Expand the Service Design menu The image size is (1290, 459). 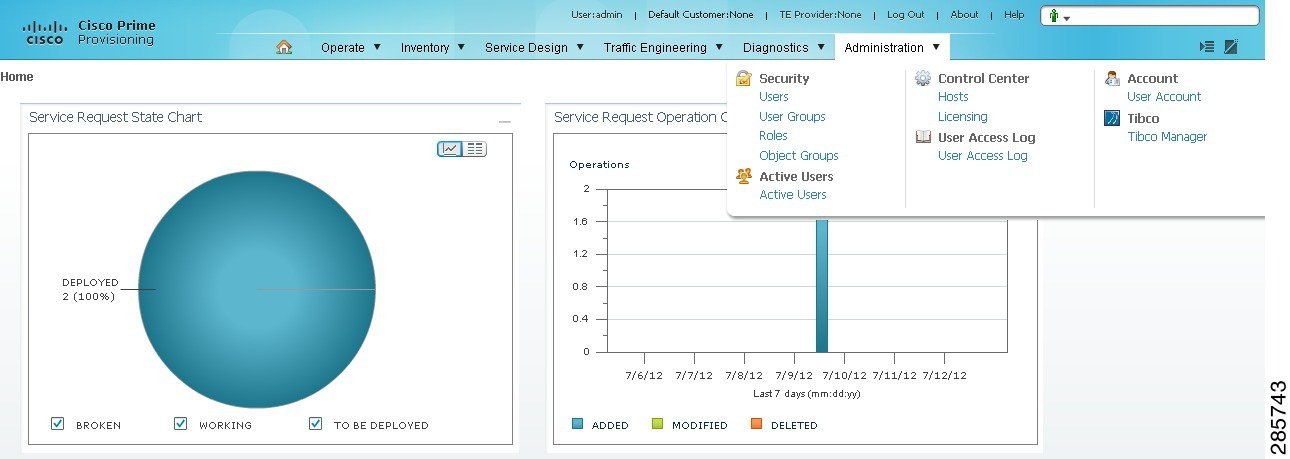534,47
